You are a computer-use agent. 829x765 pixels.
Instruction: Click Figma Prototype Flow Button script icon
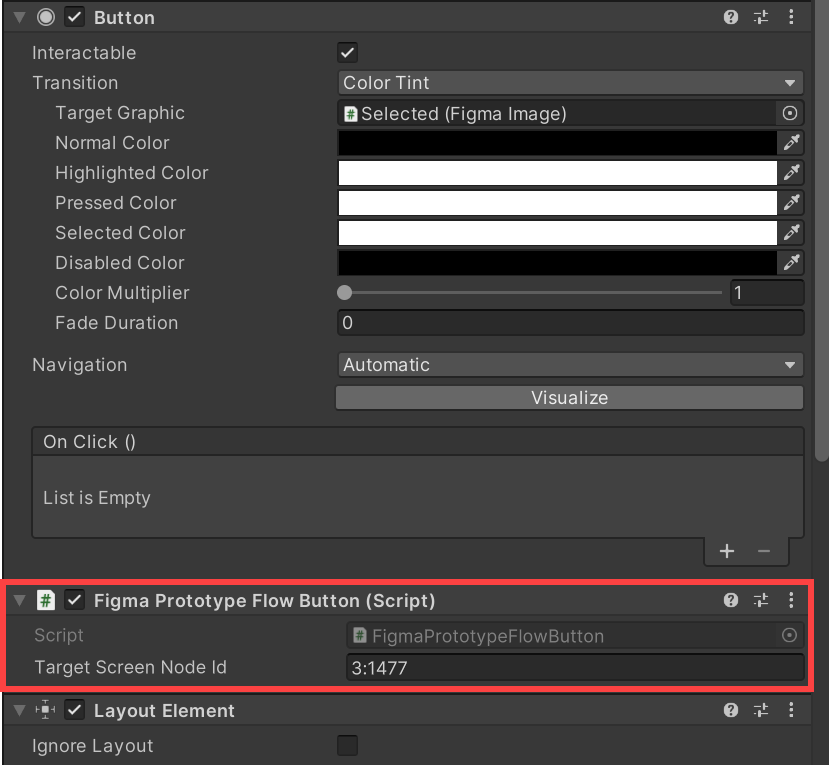(x=46, y=601)
